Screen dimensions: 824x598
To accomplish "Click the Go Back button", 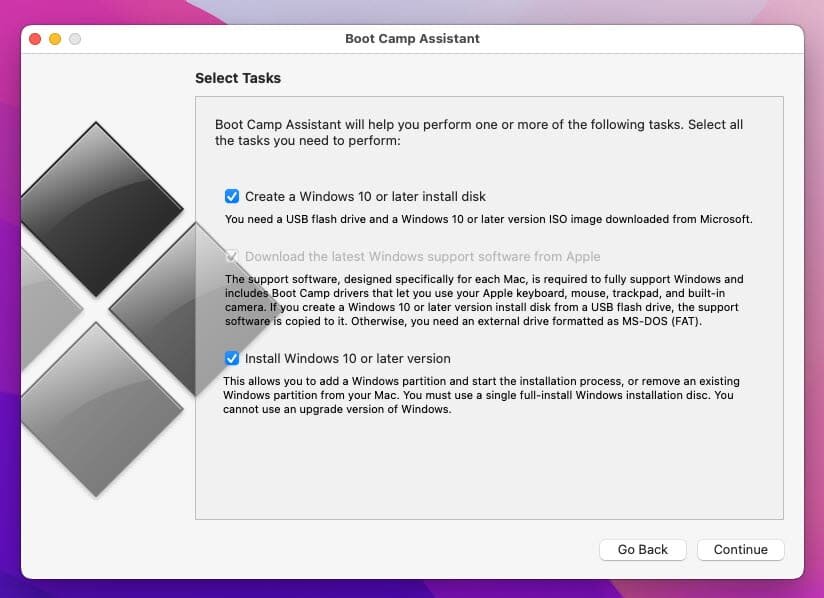I will 642,550.
